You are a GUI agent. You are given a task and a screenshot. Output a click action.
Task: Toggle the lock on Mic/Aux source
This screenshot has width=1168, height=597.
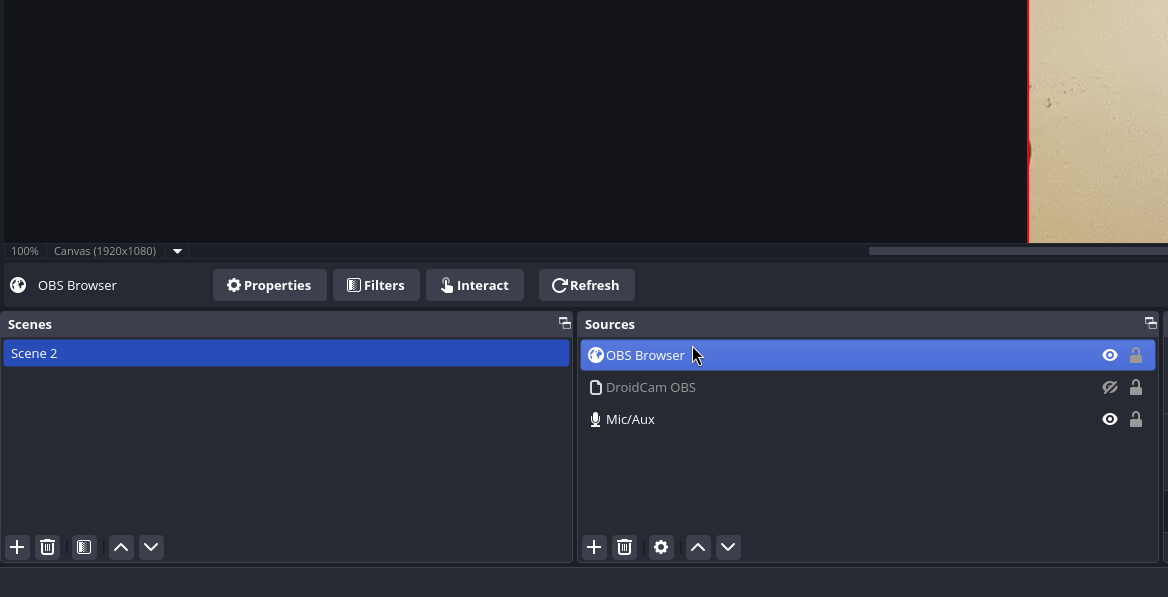pos(1136,420)
